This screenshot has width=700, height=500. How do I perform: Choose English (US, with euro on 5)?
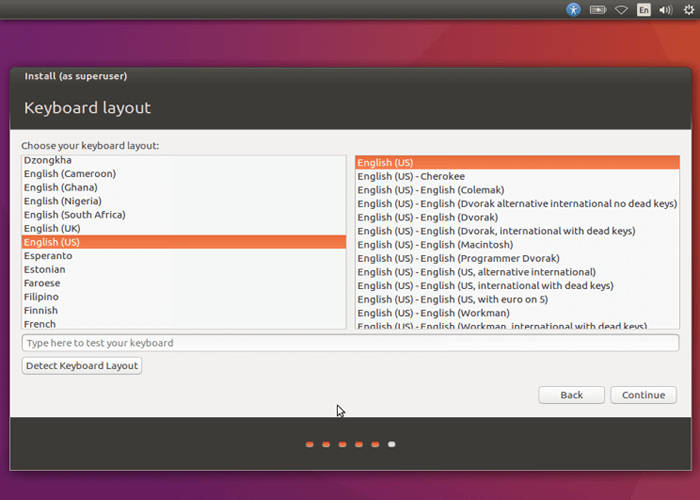click(517, 300)
